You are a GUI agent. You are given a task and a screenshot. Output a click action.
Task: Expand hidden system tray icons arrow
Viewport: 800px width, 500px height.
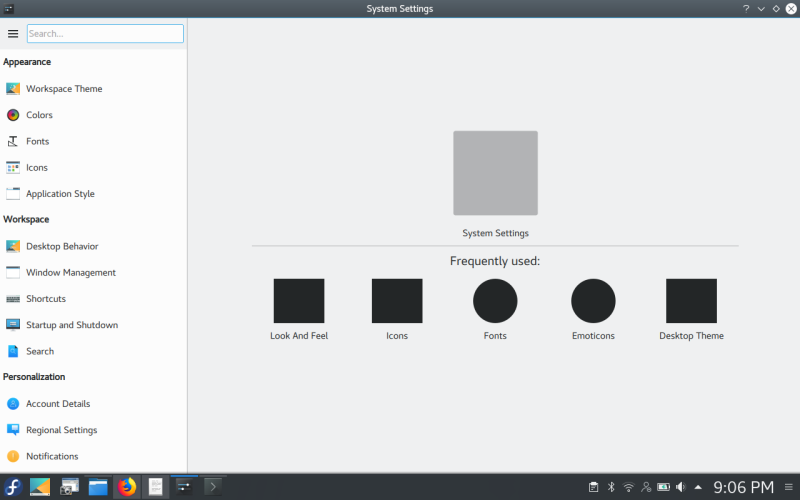coord(697,487)
